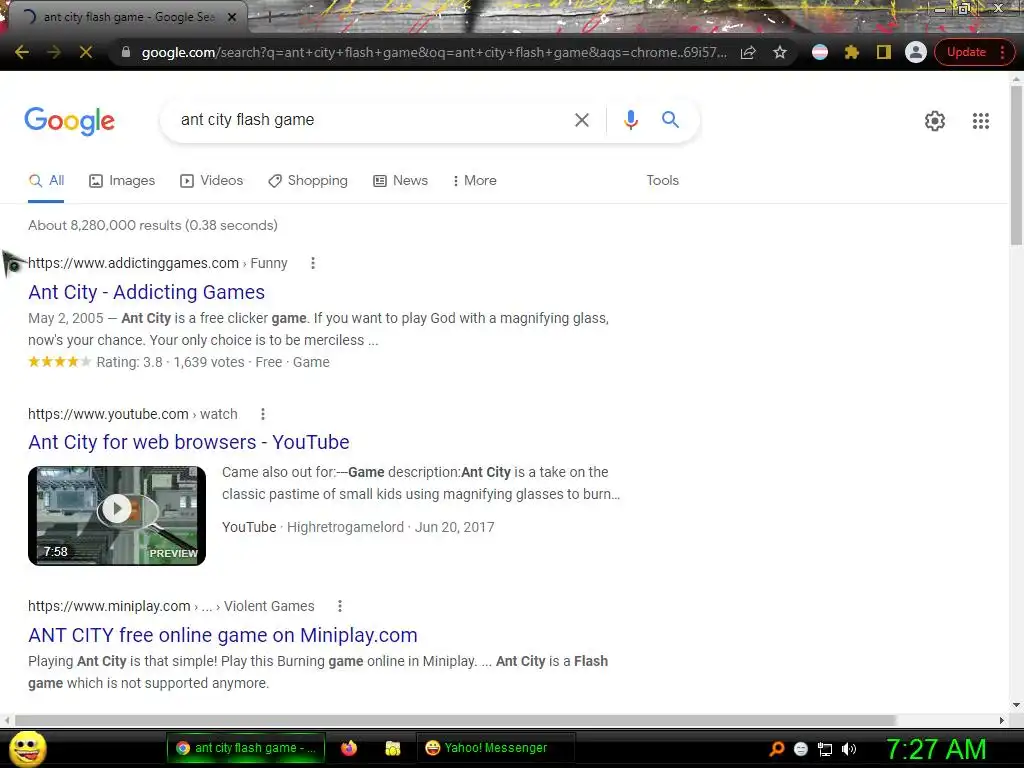This screenshot has height=768, width=1024.
Task: Bookmark this page with the star
Action: click(780, 52)
